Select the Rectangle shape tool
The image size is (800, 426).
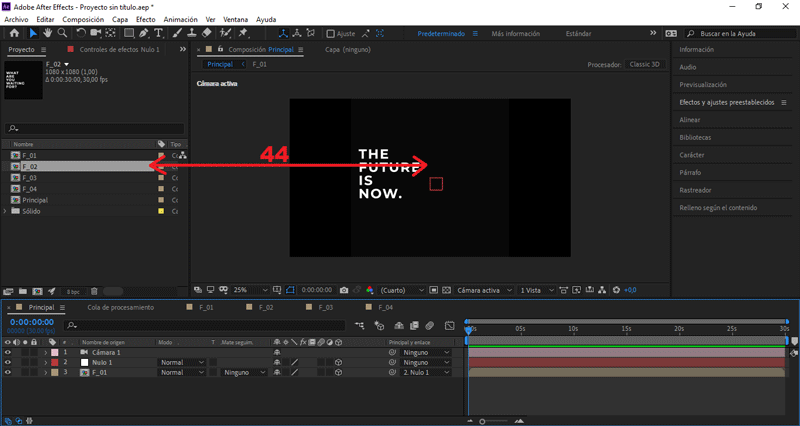(129, 33)
